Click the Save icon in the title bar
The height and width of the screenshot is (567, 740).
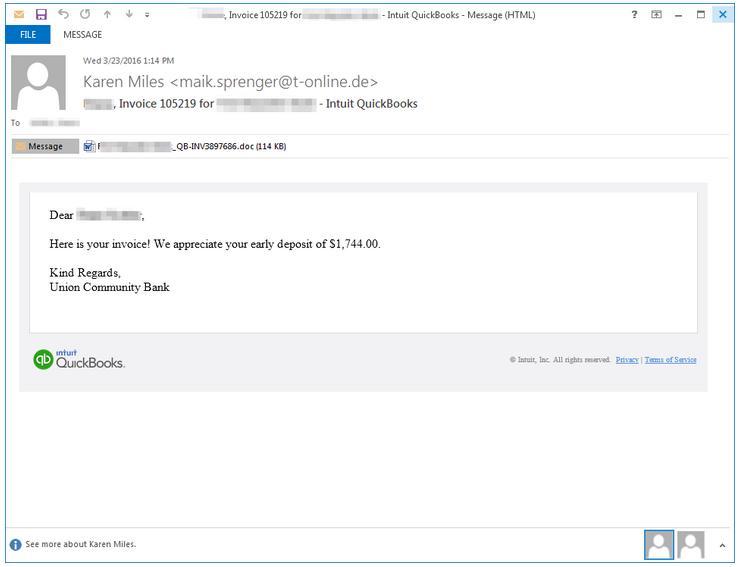click(x=41, y=15)
